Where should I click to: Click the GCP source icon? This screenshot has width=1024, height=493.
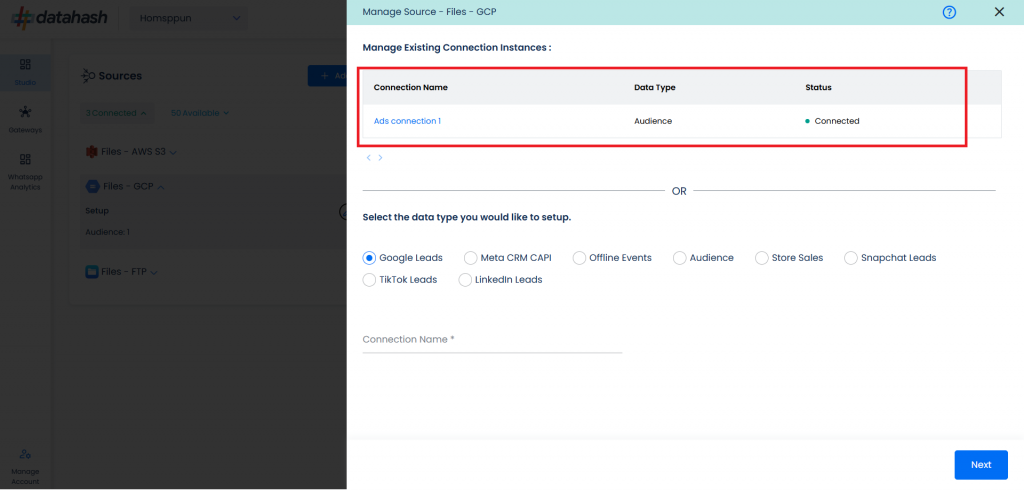(x=93, y=187)
